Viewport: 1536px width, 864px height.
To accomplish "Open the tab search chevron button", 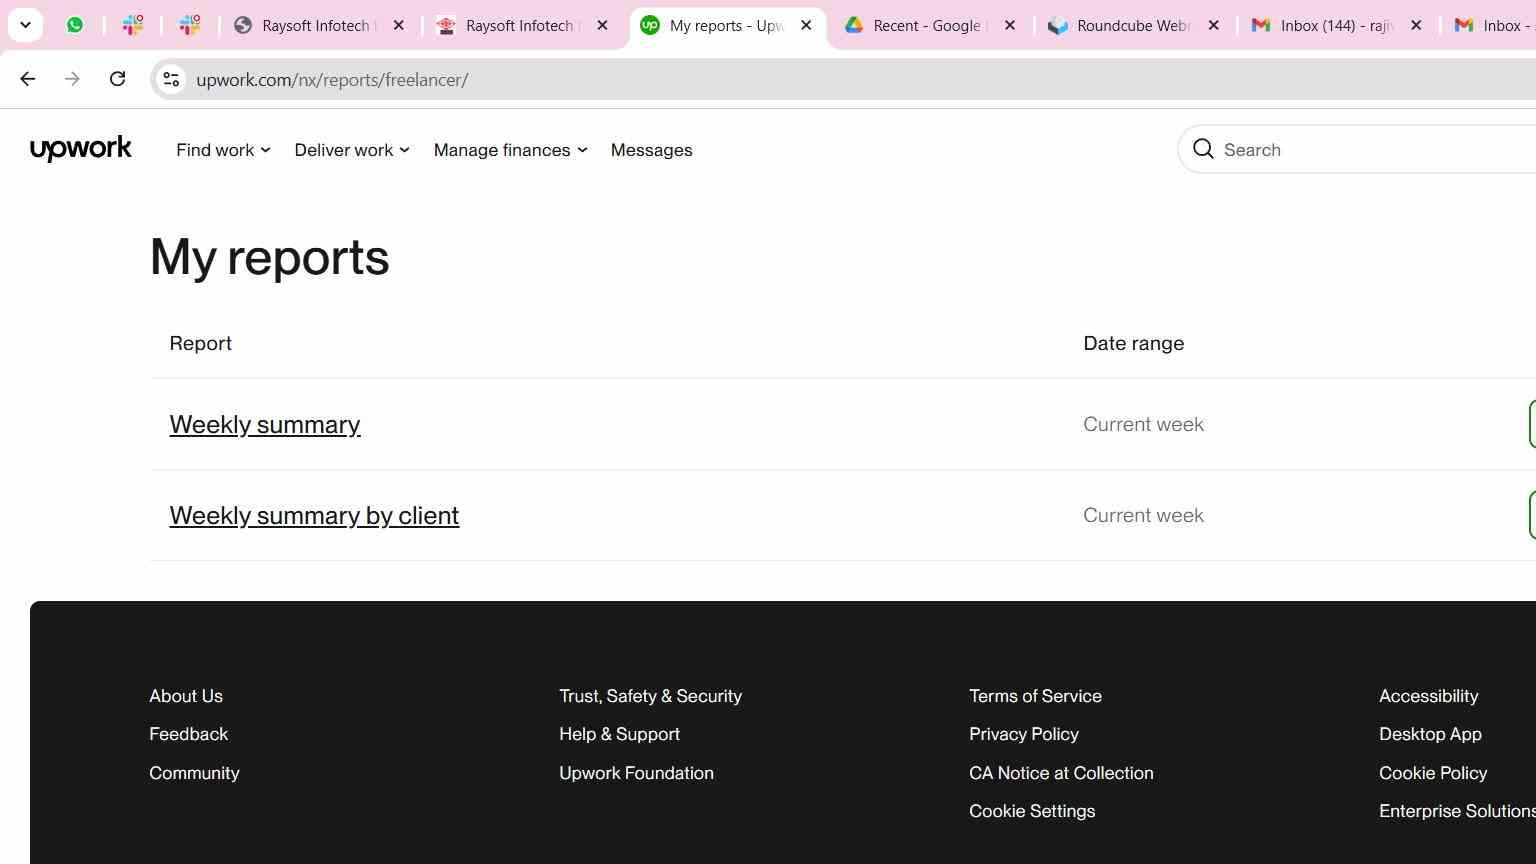I will [x=25, y=25].
